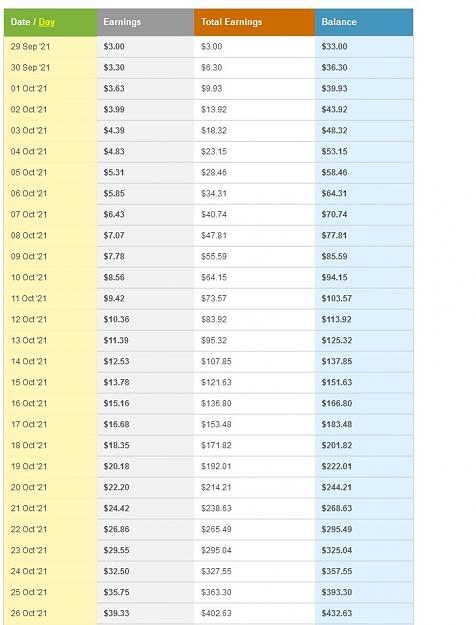
Task: Select the $43.92 balance cell
Action: coord(364,110)
